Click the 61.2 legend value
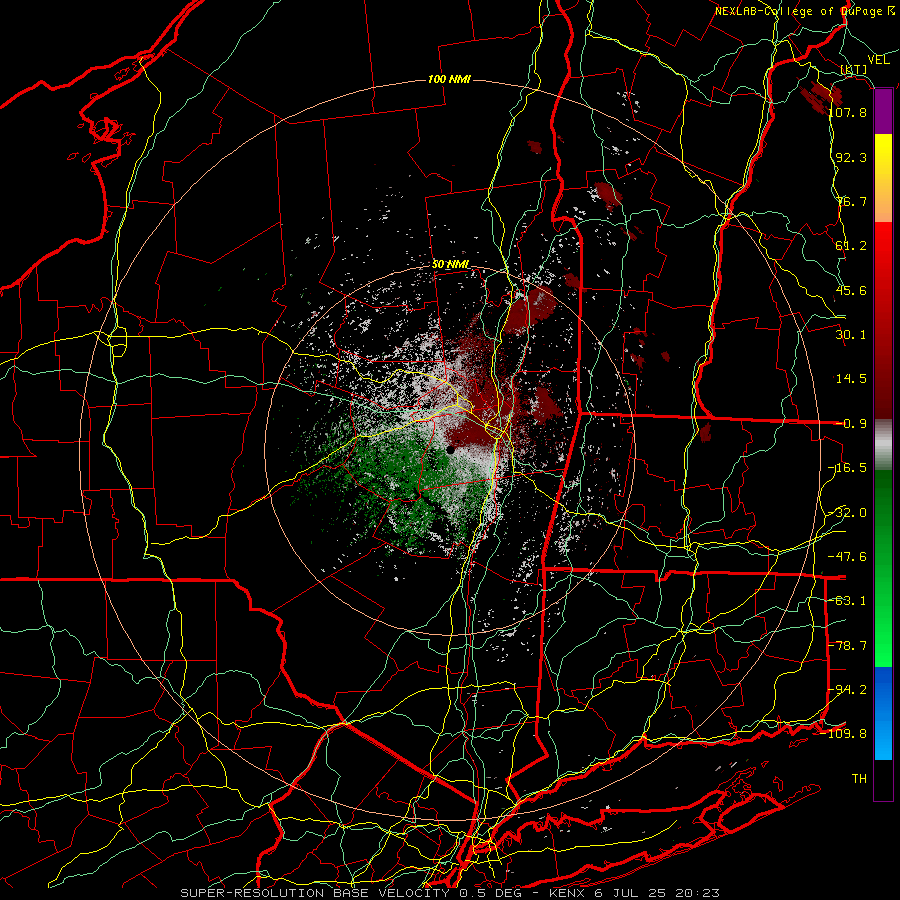 (x=851, y=246)
